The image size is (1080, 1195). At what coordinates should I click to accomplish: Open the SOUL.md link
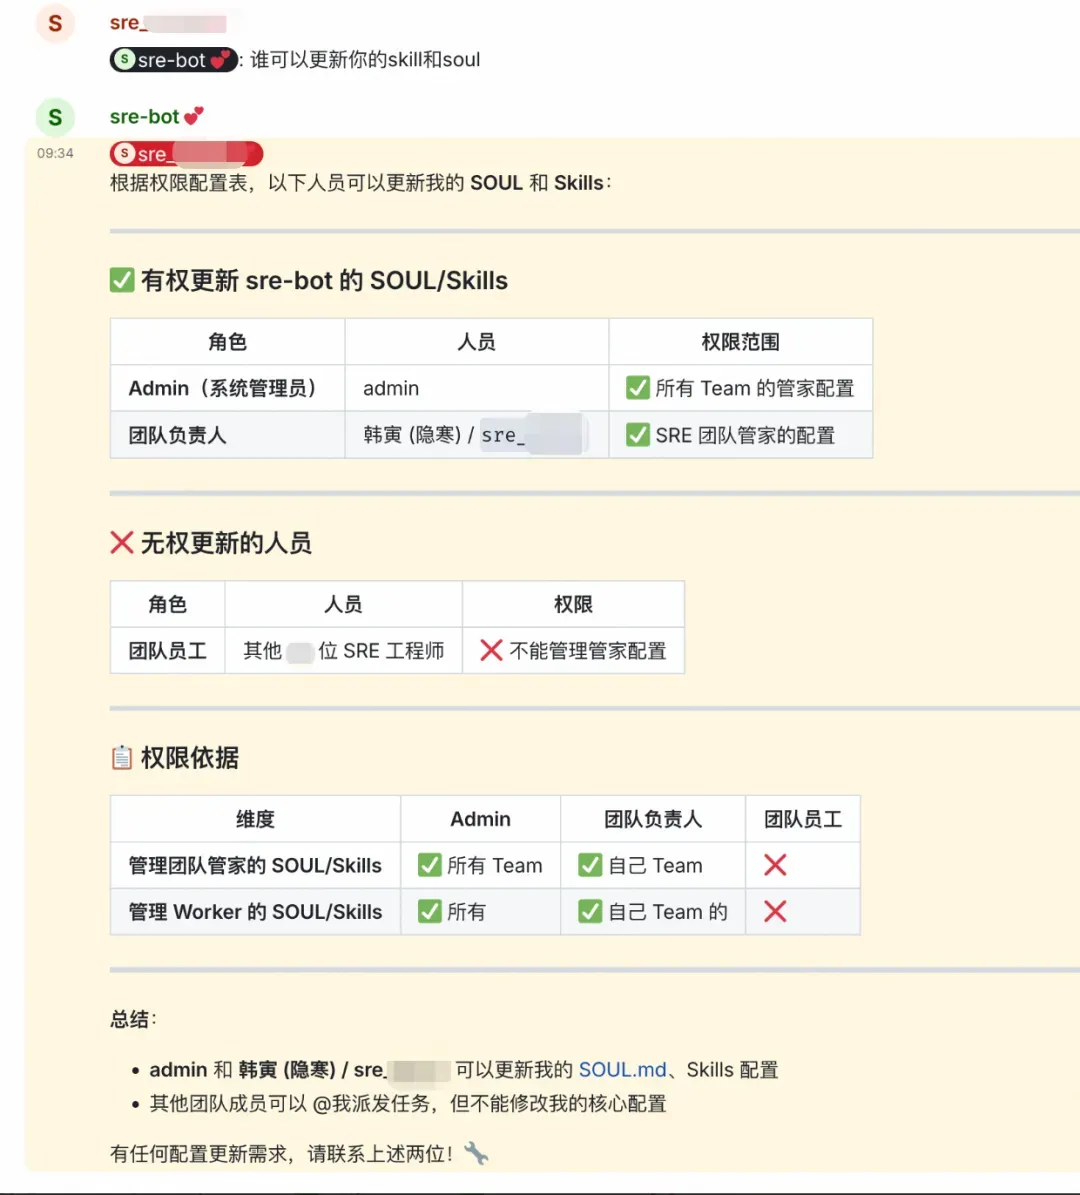(x=622, y=1070)
